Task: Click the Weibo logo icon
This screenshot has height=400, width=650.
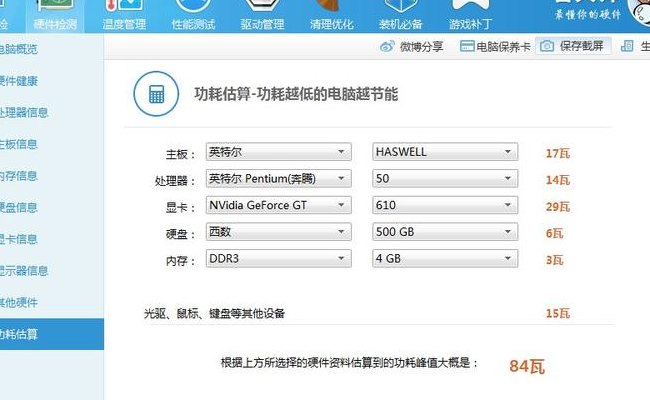Action: click(x=387, y=46)
